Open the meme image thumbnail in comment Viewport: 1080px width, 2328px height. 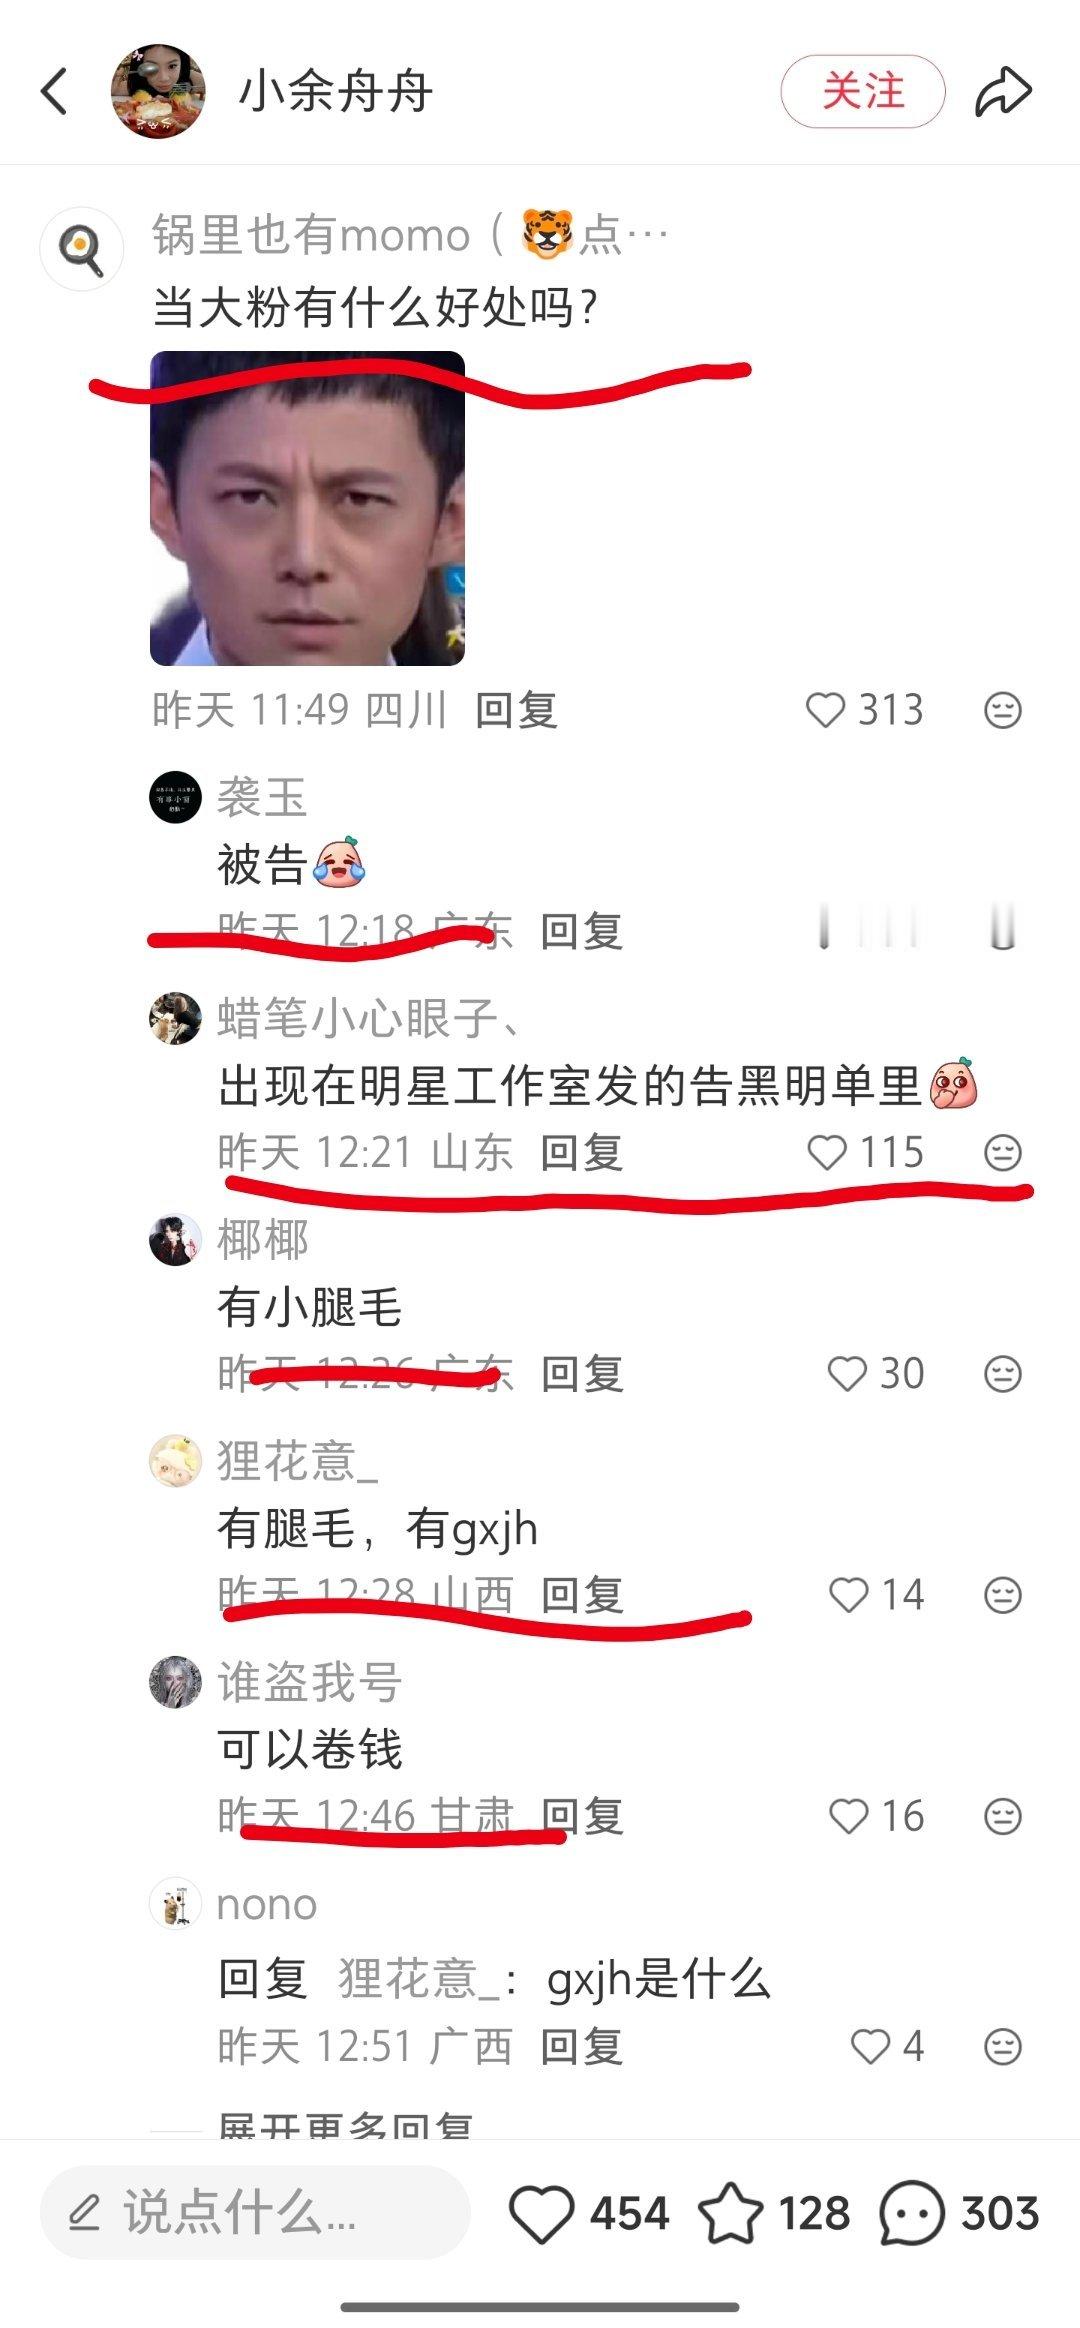pos(307,508)
